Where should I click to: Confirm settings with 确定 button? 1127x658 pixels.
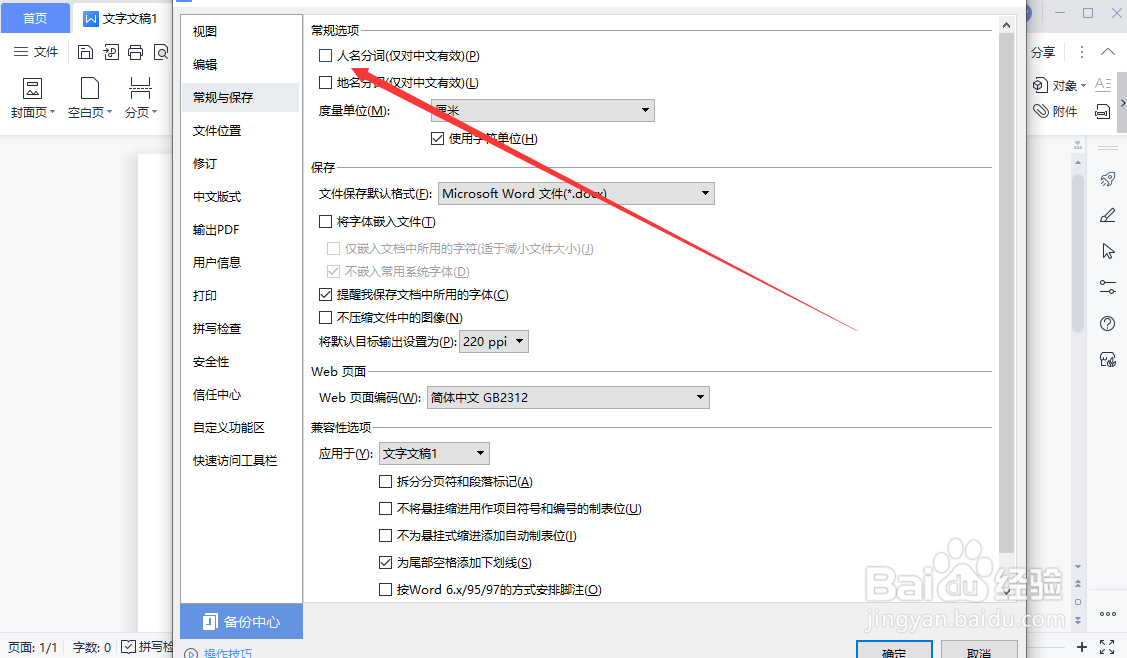point(894,650)
